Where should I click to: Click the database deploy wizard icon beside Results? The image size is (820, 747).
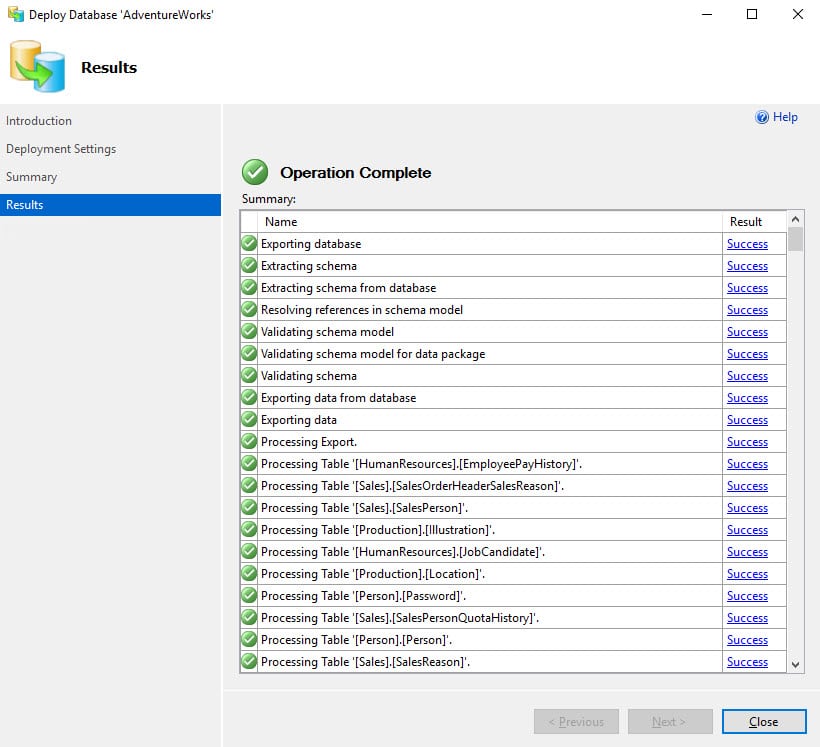click(x=37, y=66)
